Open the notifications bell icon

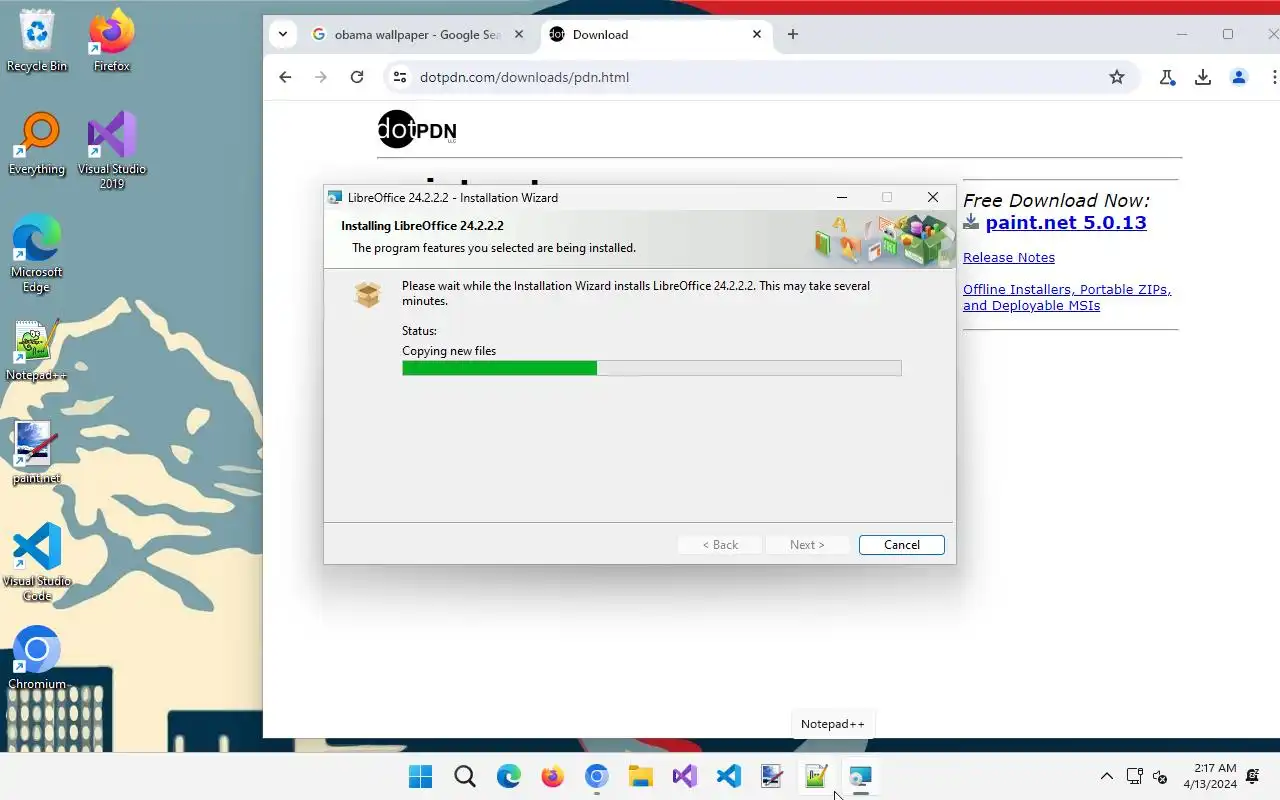[1253, 776]
